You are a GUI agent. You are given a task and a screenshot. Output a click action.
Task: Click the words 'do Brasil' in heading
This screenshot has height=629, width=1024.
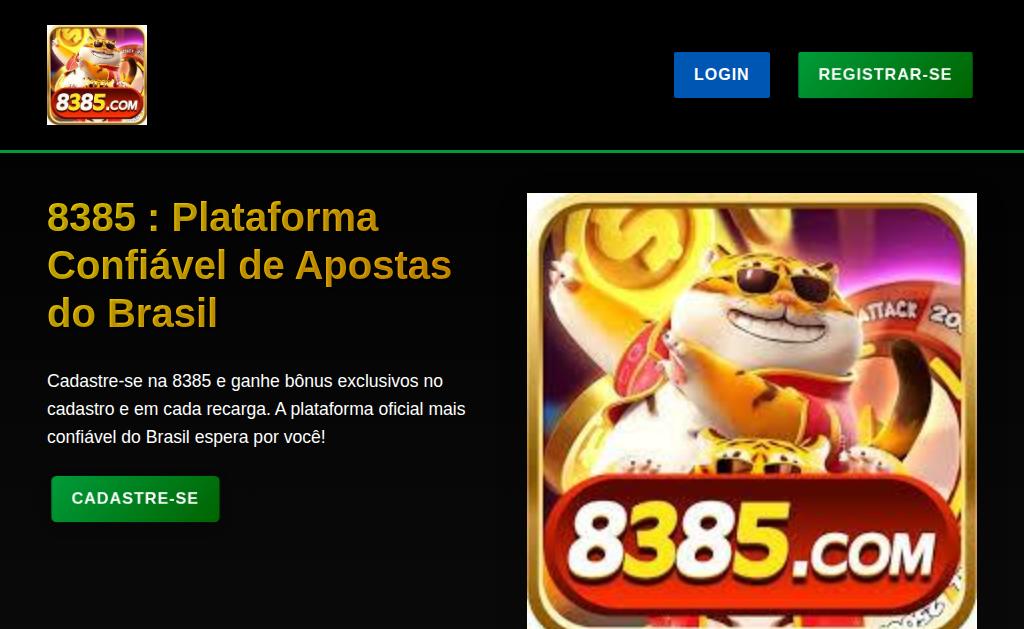(x=132, y=313)
